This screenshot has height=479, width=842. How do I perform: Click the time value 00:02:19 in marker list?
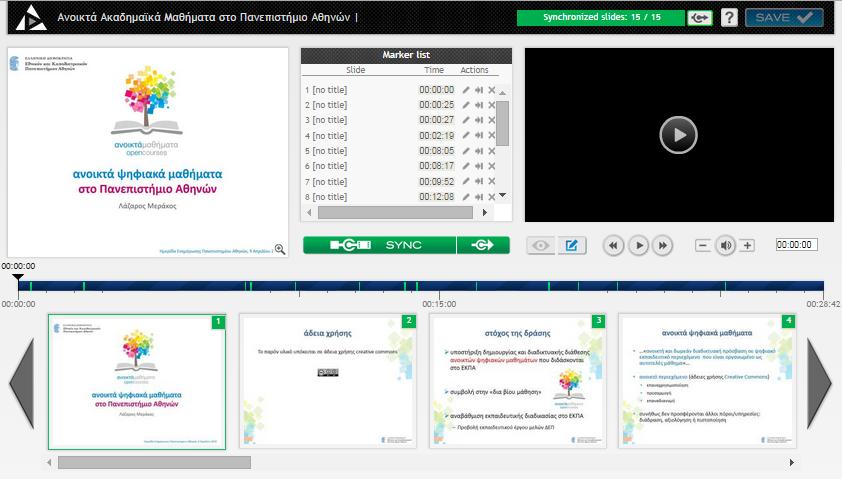point(437,136)
